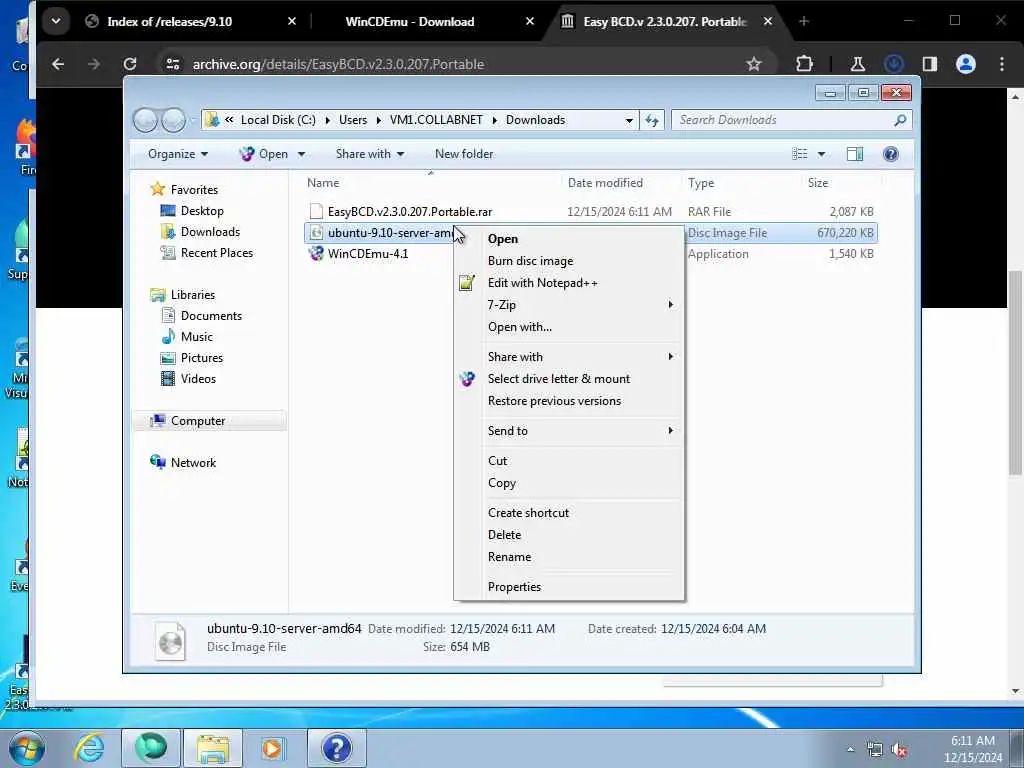
Task: Select Network in navigation pane
Action: (193, 463)
